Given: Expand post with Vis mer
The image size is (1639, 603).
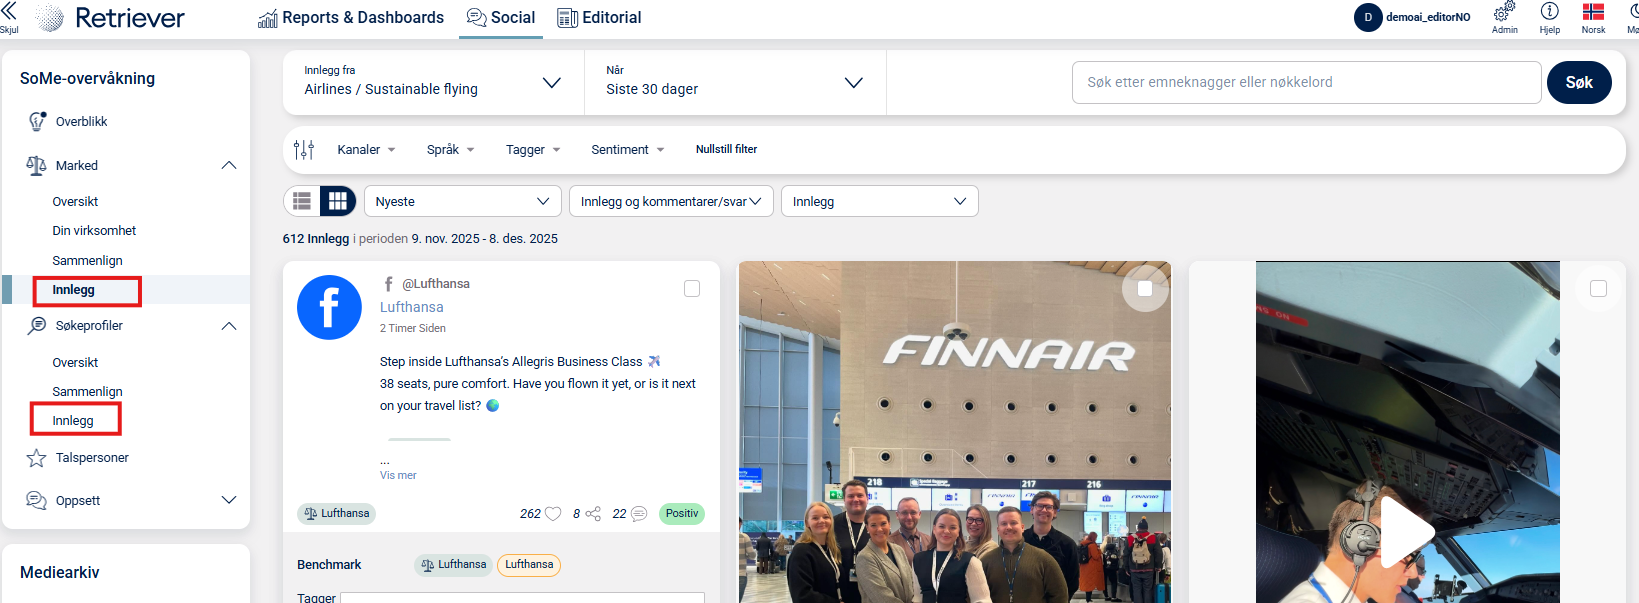Looking at the screenshot, I should [x=398, y=476].
